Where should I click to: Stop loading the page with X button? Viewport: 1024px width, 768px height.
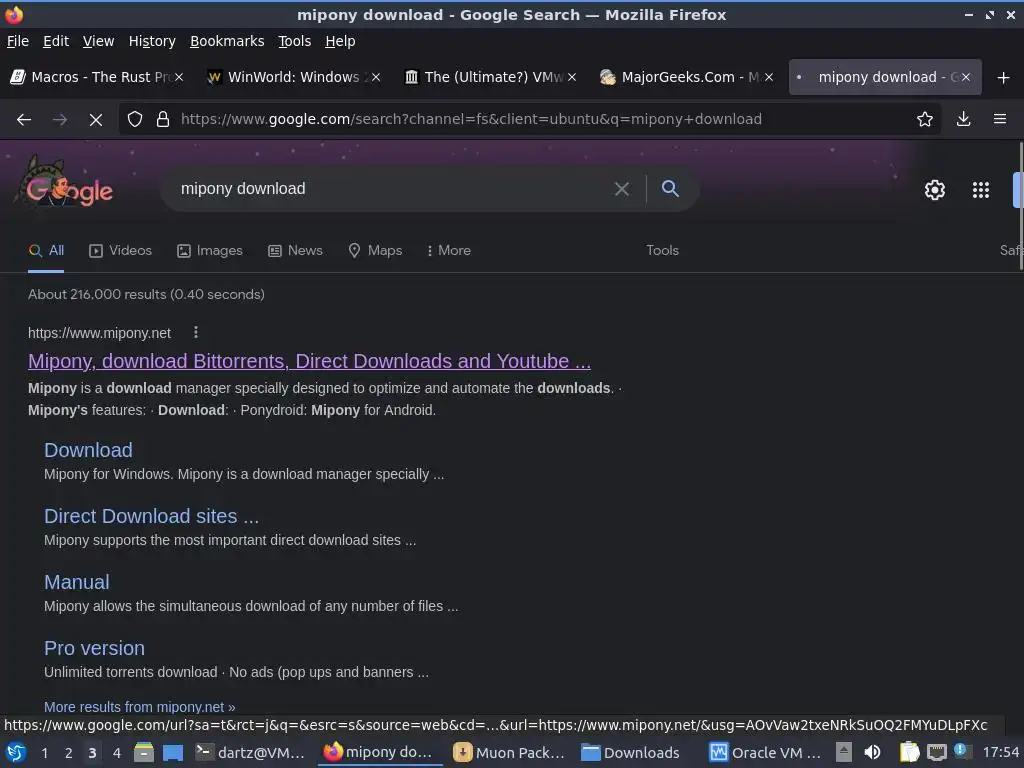tap(95, 119)
